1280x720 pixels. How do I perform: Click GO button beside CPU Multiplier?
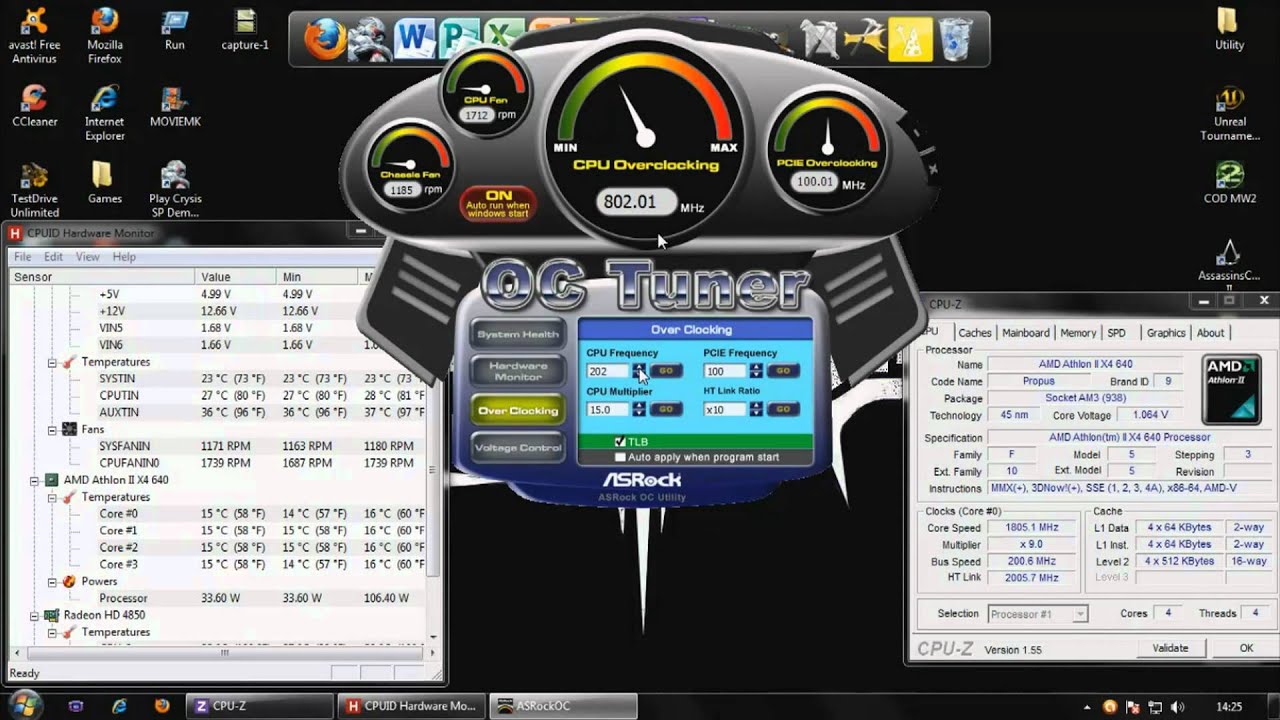666,409
